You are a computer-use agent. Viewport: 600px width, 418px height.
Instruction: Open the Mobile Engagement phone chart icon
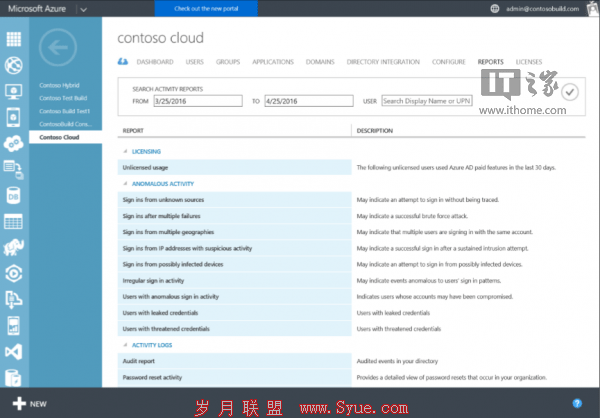click(13, 326)
